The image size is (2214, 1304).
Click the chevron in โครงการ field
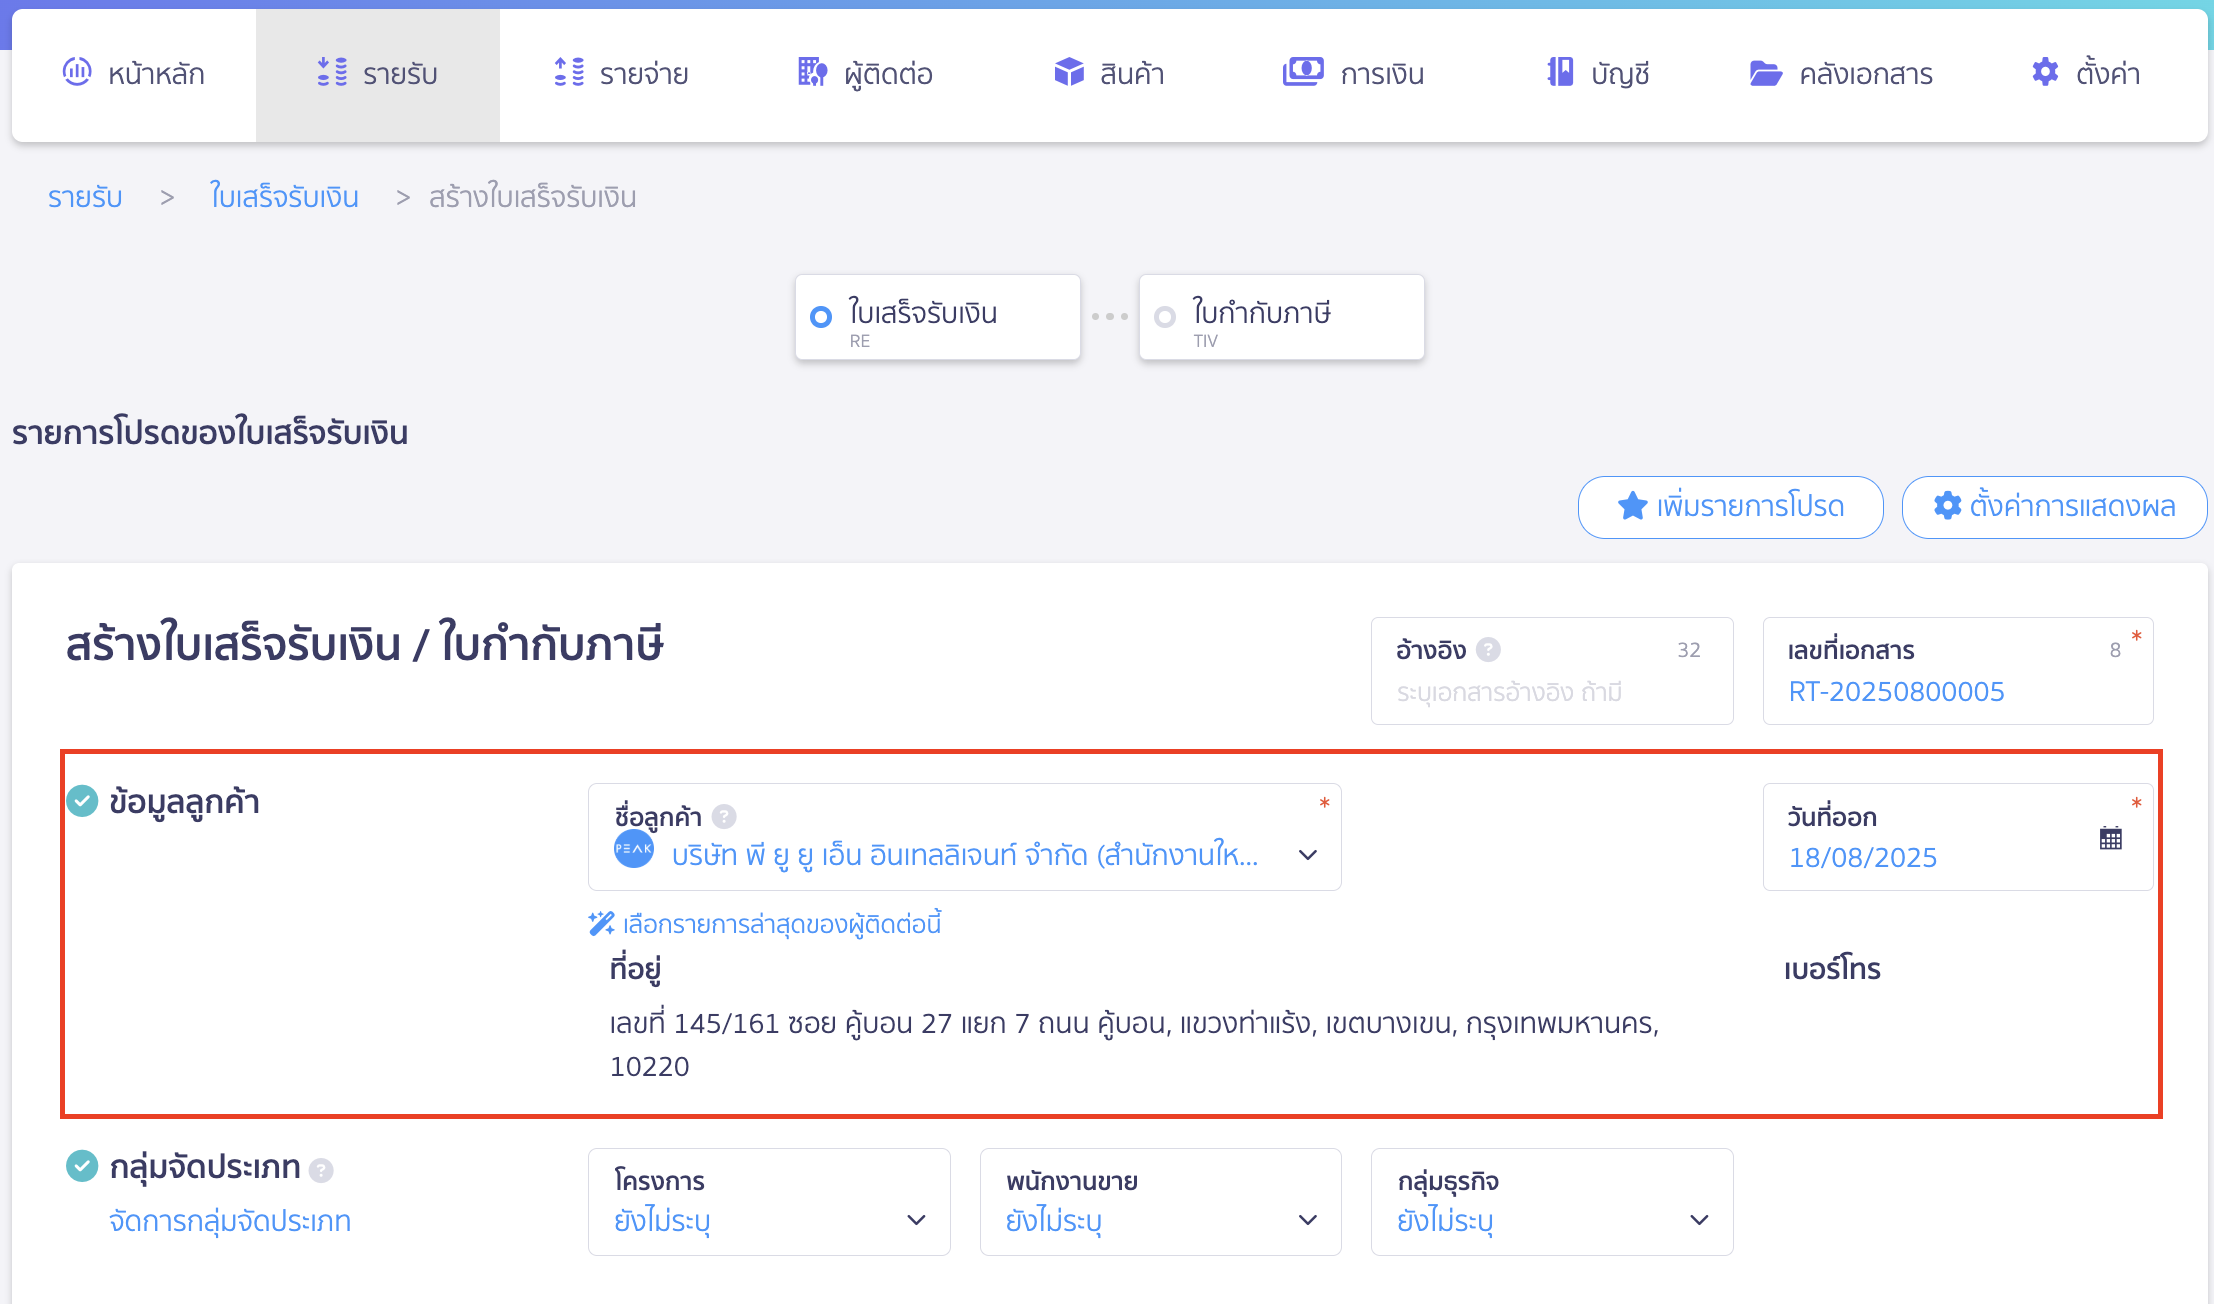pyautogui.click(x=916, y=1220)
